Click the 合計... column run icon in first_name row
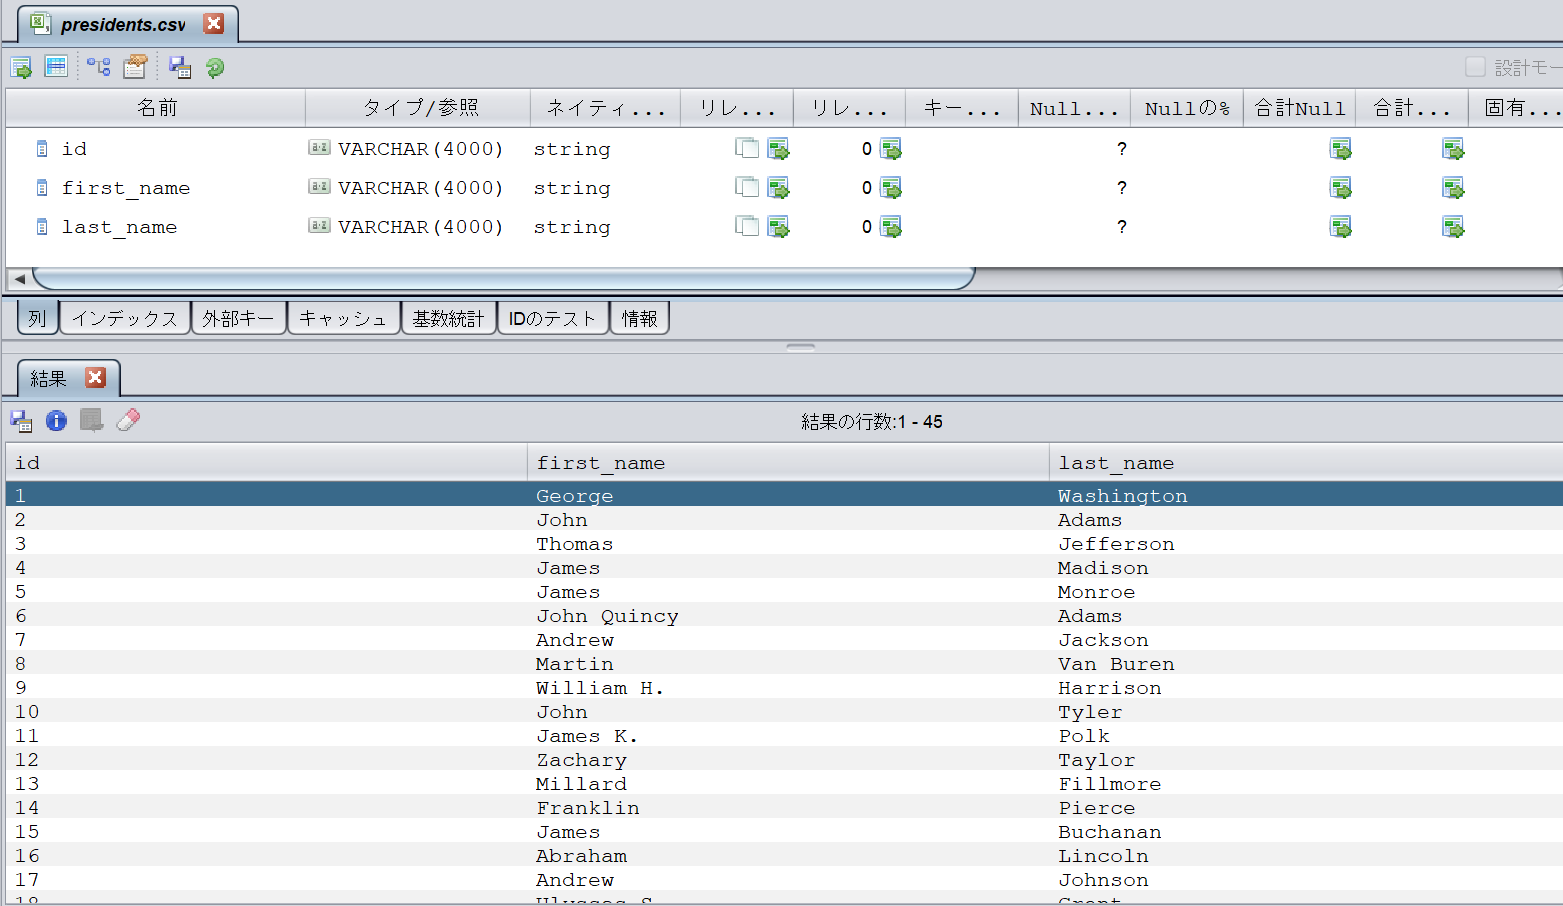Image resolution: width=1563 pixels, height=906 pixels. 1453,187
